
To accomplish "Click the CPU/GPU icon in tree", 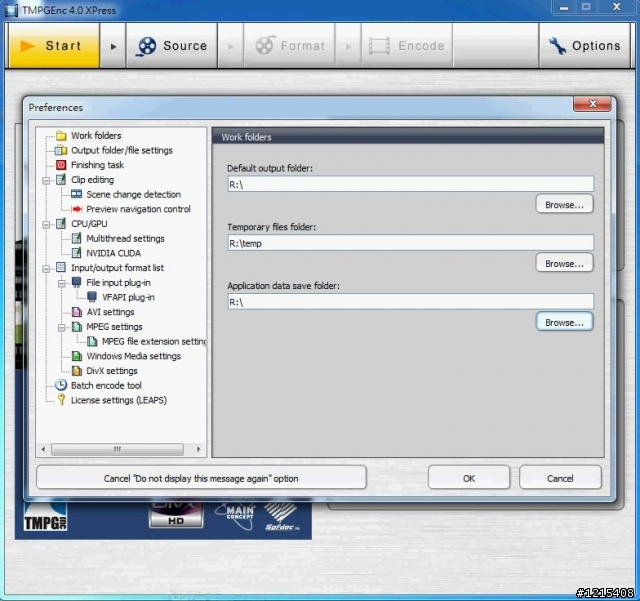I will 61,224.
